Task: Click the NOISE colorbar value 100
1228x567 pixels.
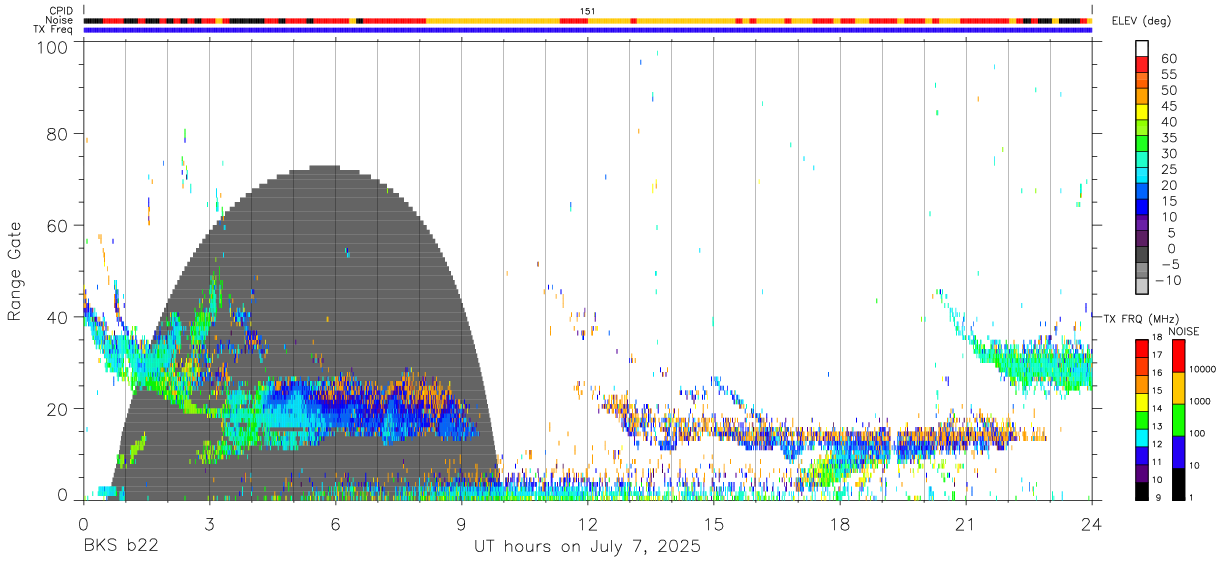Action: coord(1198,434)
